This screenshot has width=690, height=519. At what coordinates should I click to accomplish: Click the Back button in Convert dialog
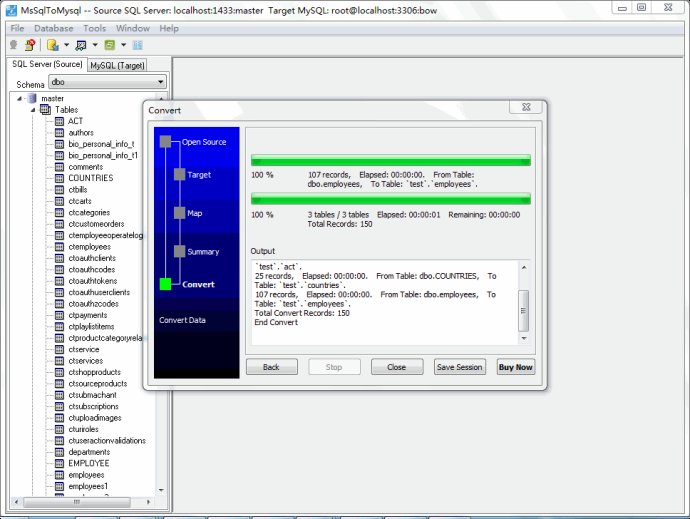272,367
